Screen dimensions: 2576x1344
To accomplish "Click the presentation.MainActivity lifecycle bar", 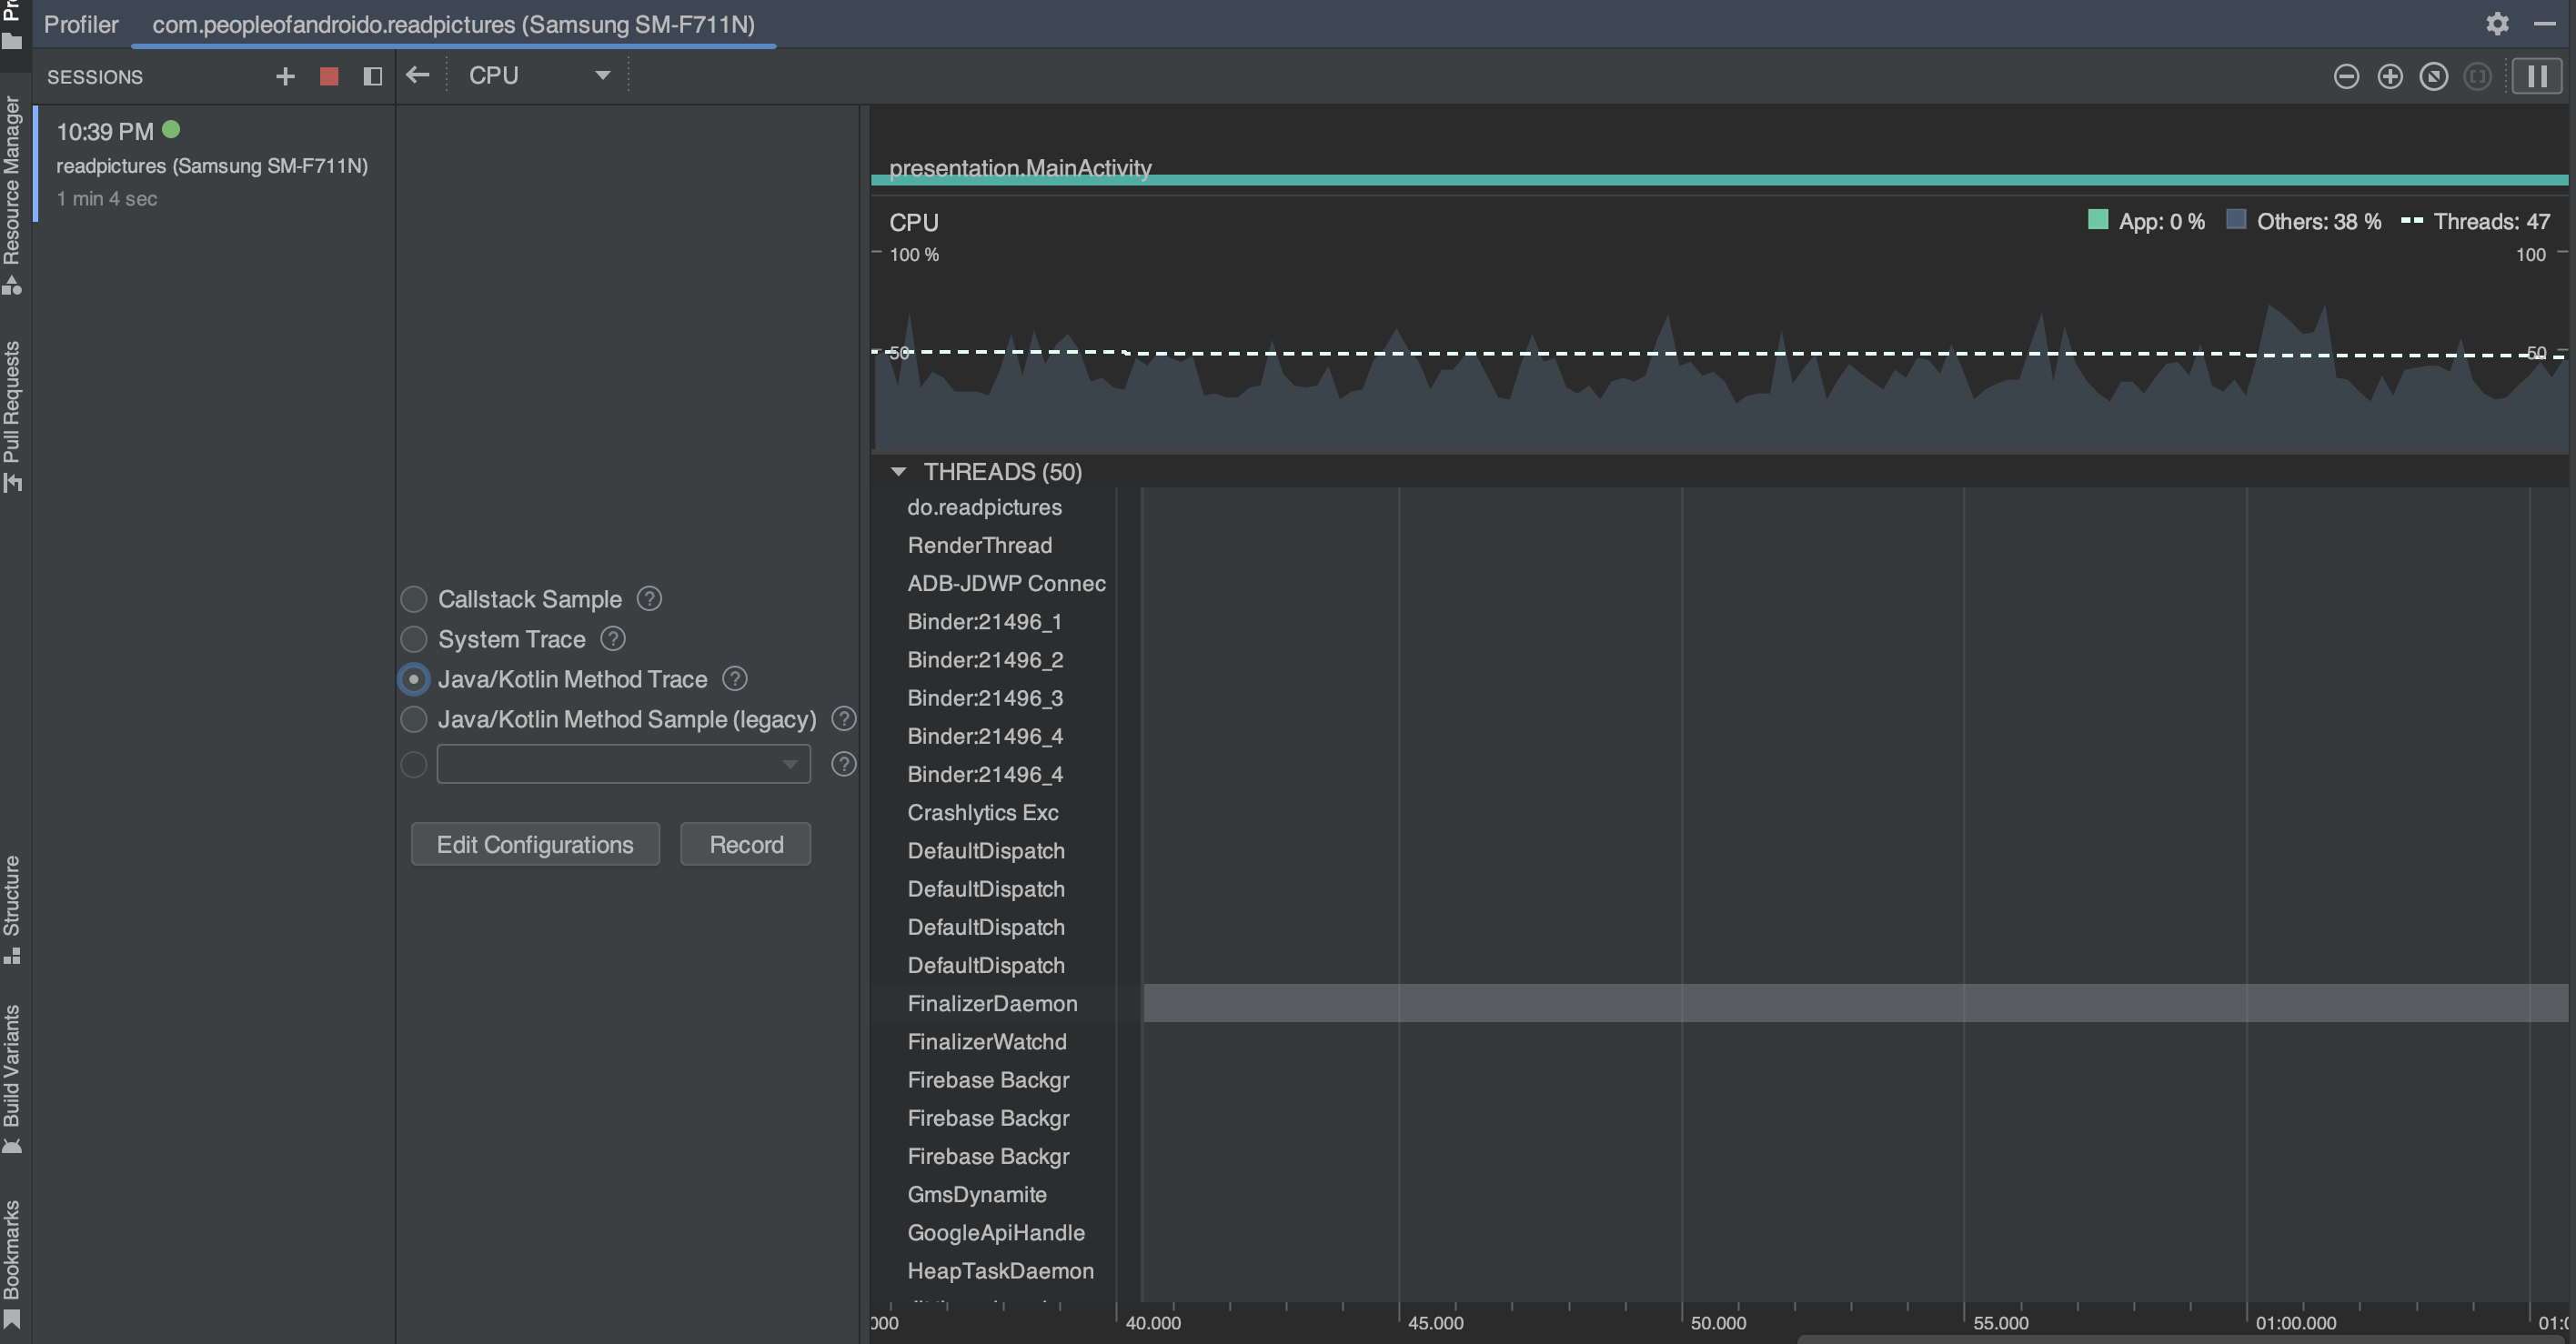I will [x=1719, y=180].
